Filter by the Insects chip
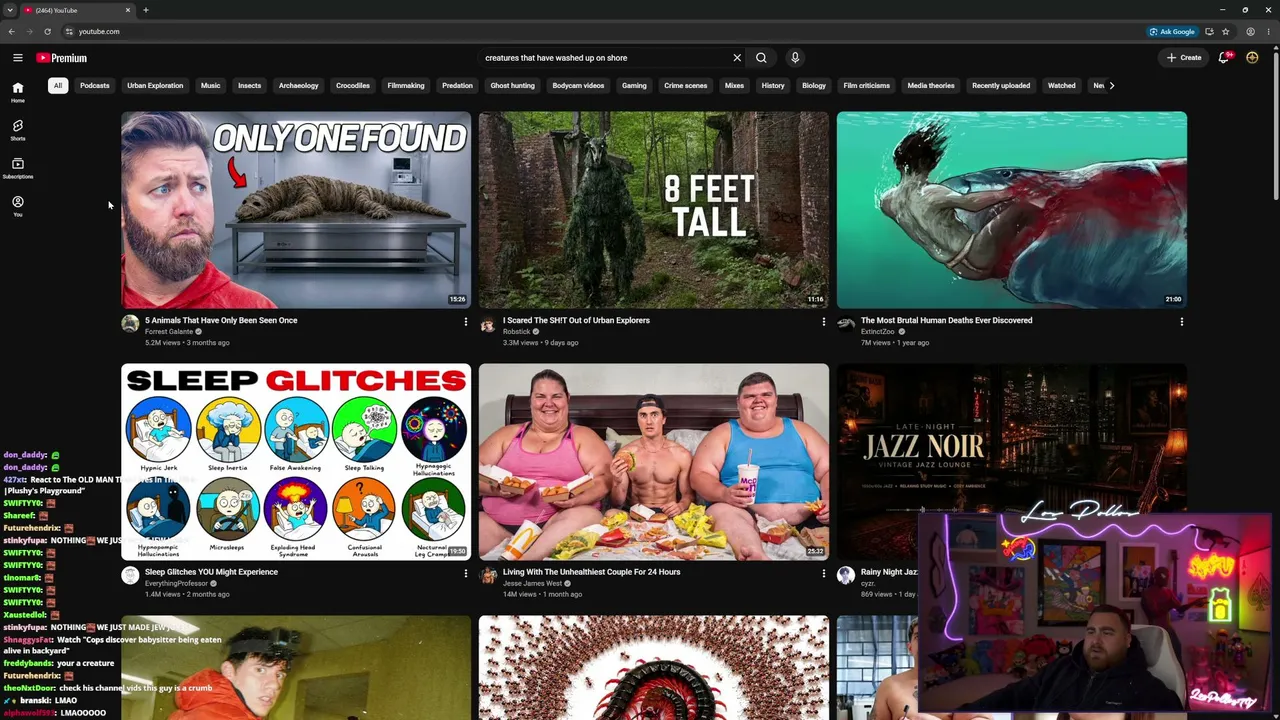 pos(249,85)
